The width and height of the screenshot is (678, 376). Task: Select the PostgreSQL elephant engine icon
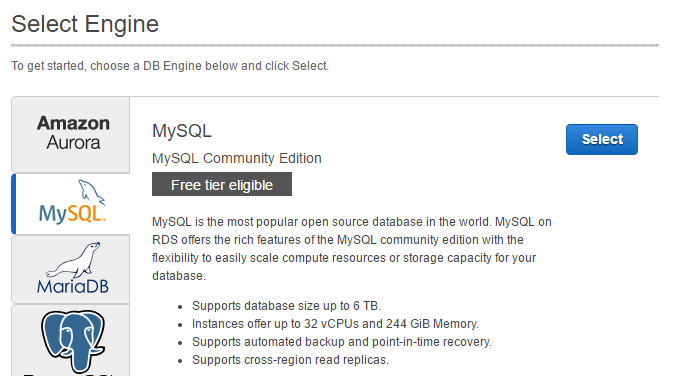(x=73, y=341)
